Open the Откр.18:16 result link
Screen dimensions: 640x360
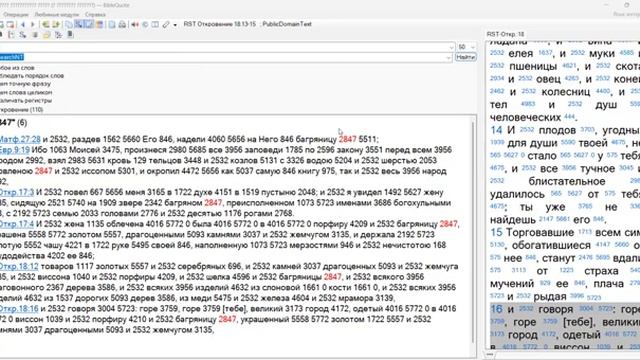click(x=19, y=309)
